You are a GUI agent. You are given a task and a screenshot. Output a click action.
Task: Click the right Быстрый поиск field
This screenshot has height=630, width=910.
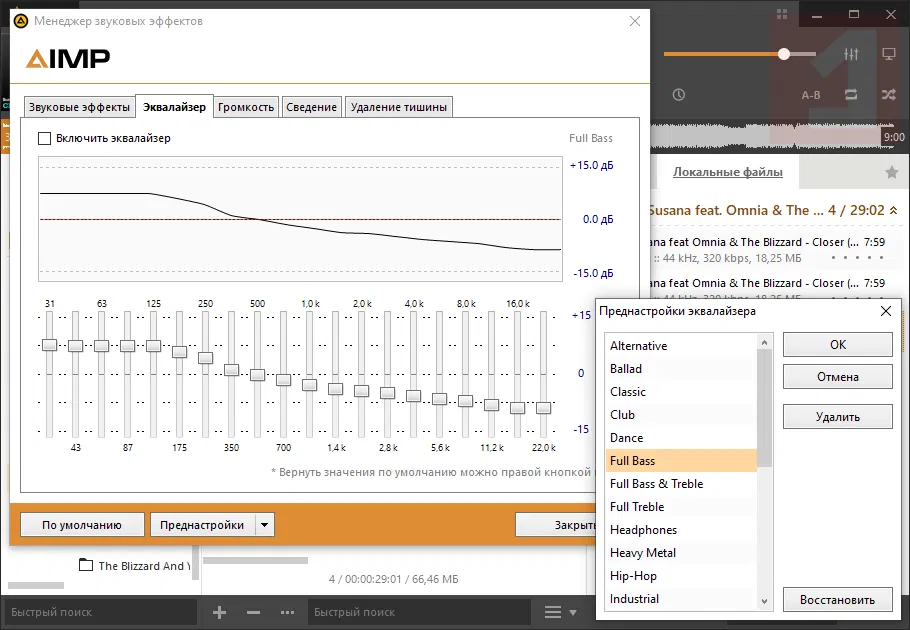[x=419, y=612]
